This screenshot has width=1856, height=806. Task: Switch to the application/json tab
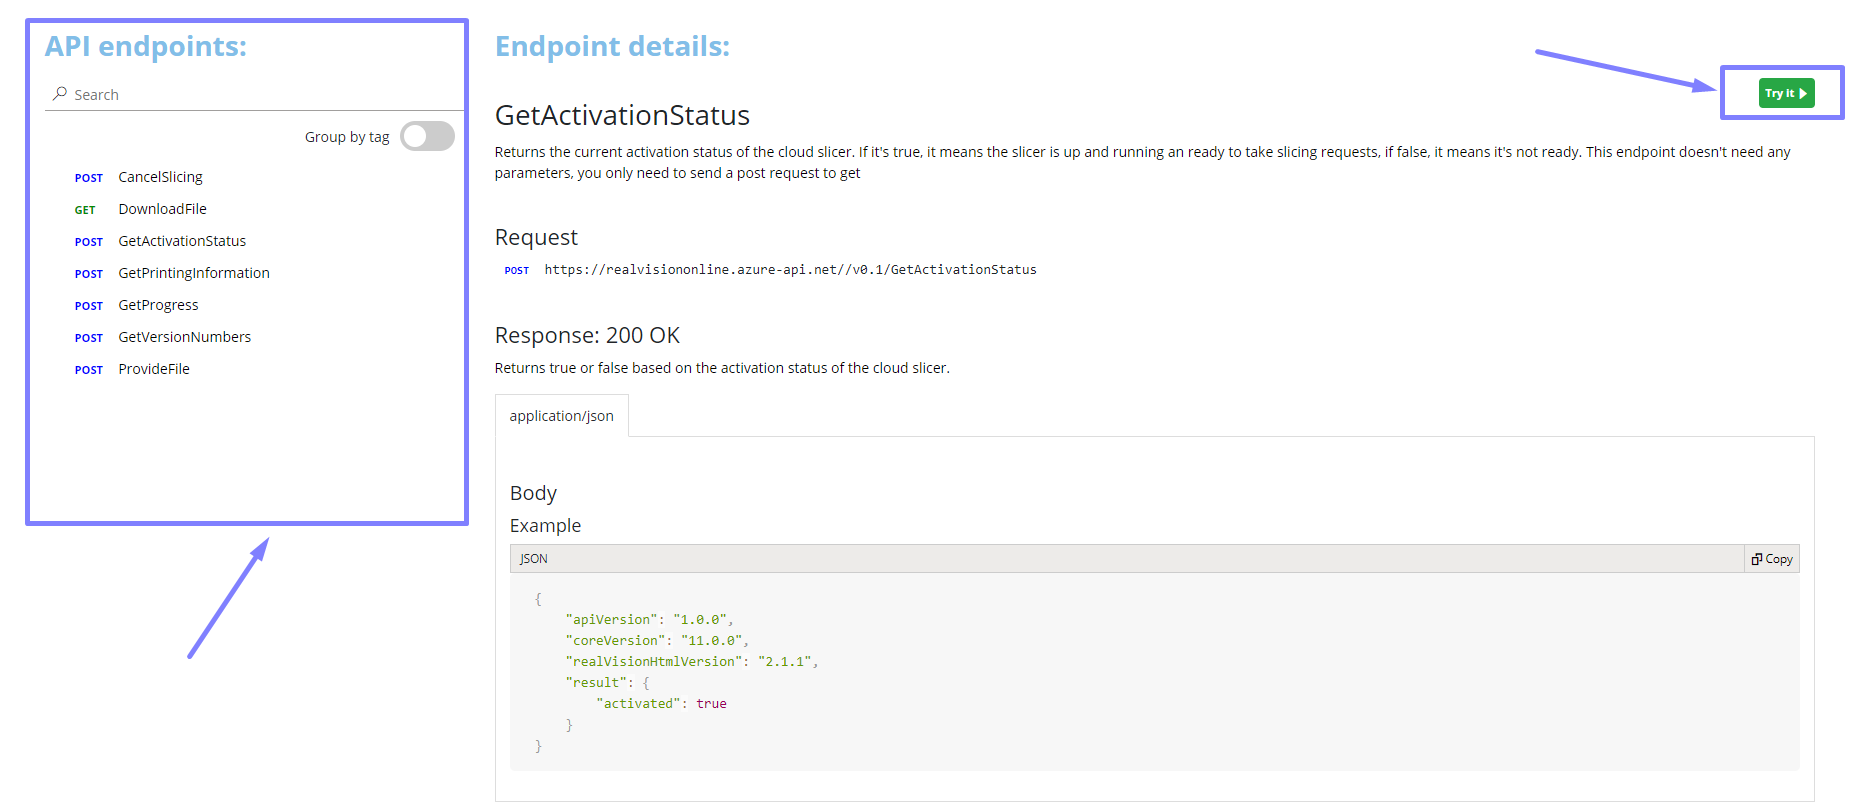point(561,416)
